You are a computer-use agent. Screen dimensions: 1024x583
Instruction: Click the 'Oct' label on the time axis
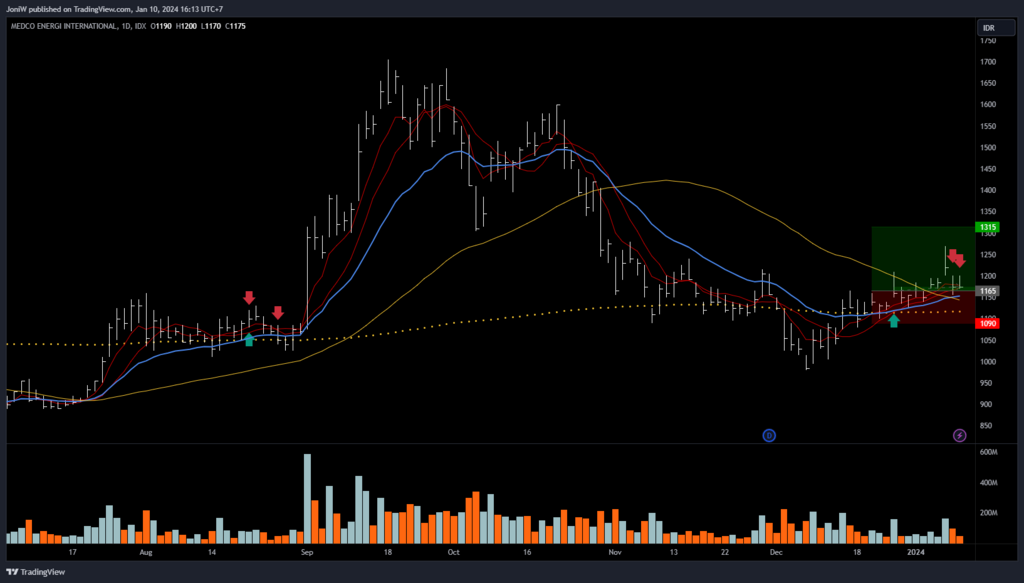click(x=453, y=551)
